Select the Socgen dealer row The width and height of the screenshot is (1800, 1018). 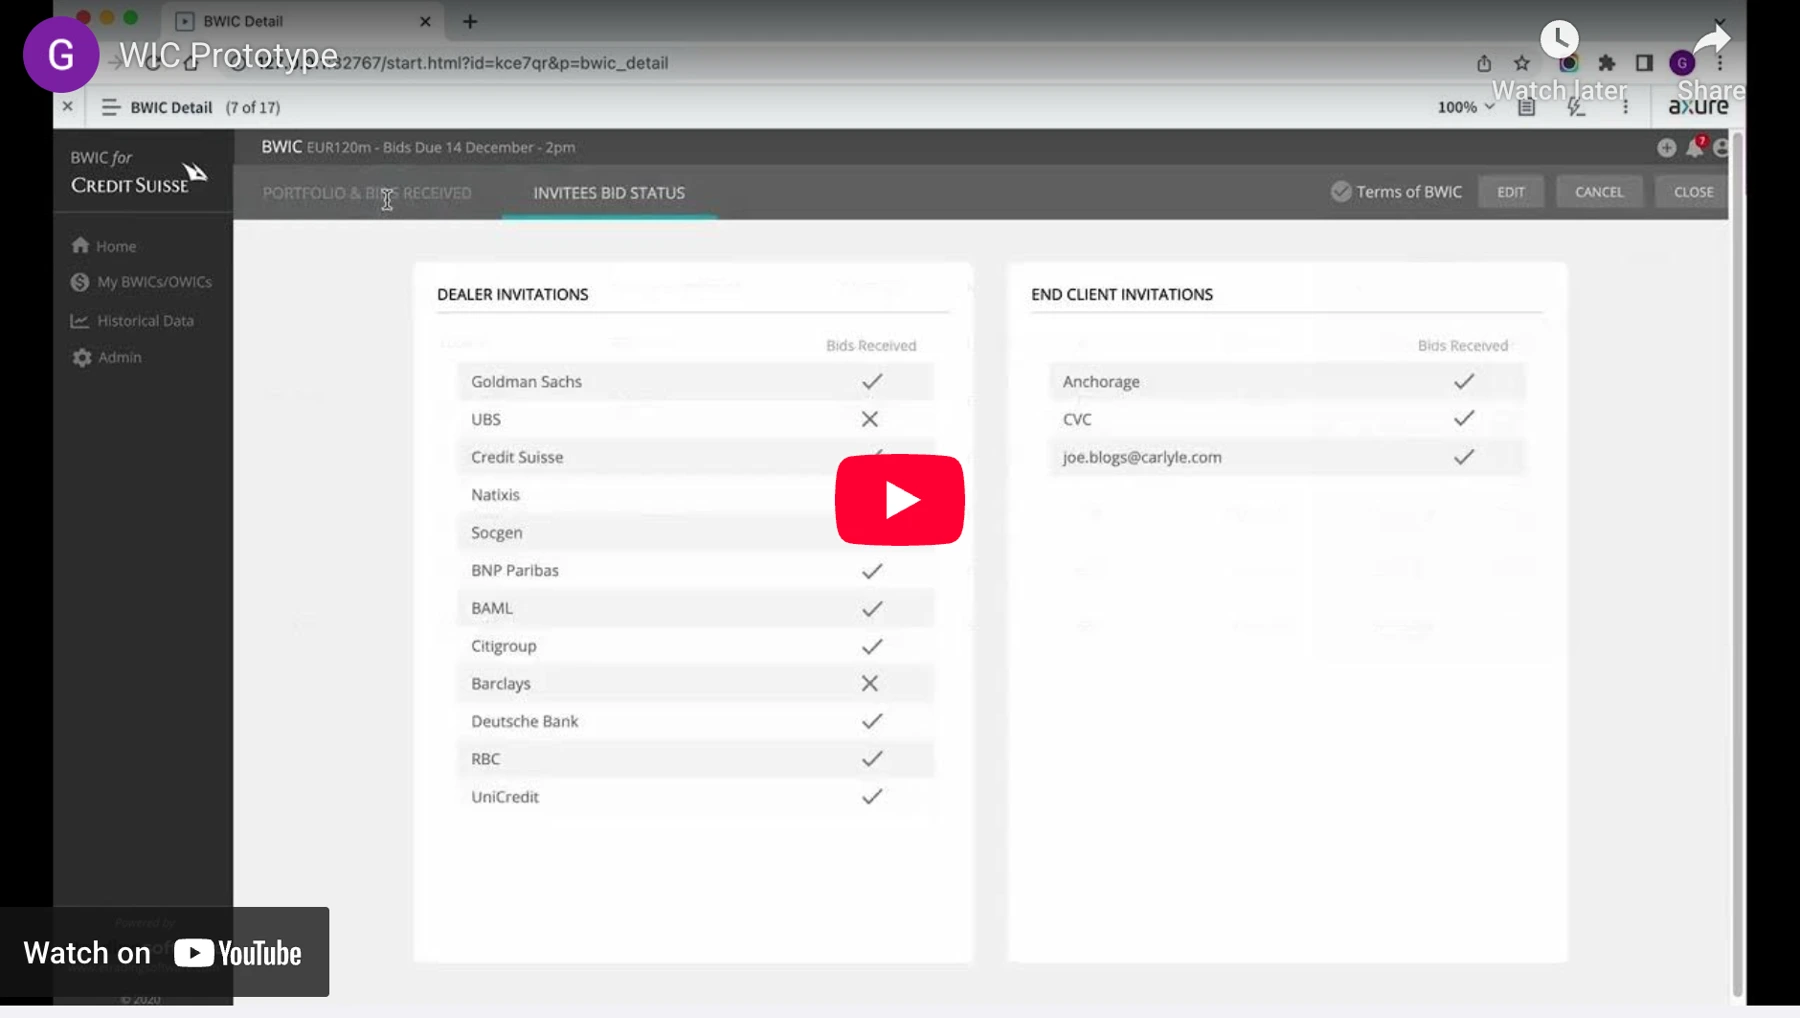pyautogui.click(x=696, y=532)
